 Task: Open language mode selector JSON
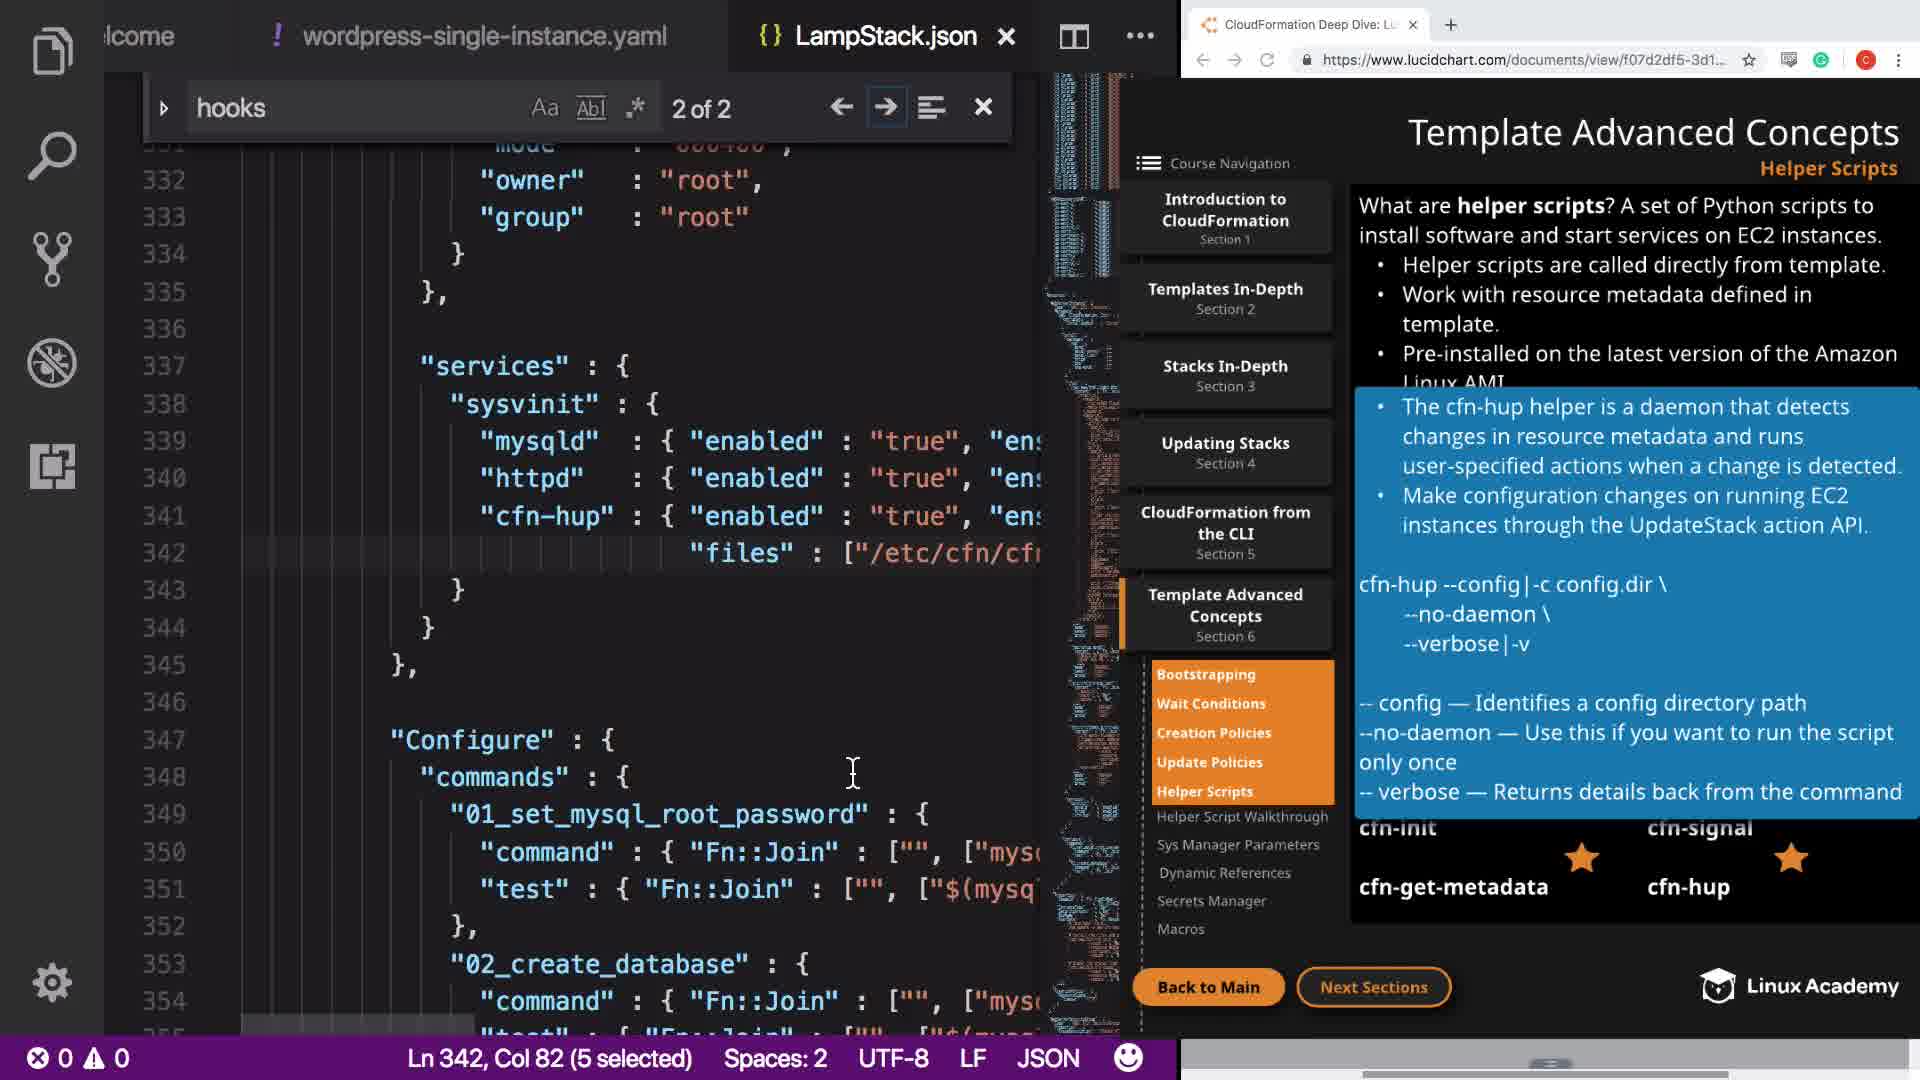pos(1047,1058)
